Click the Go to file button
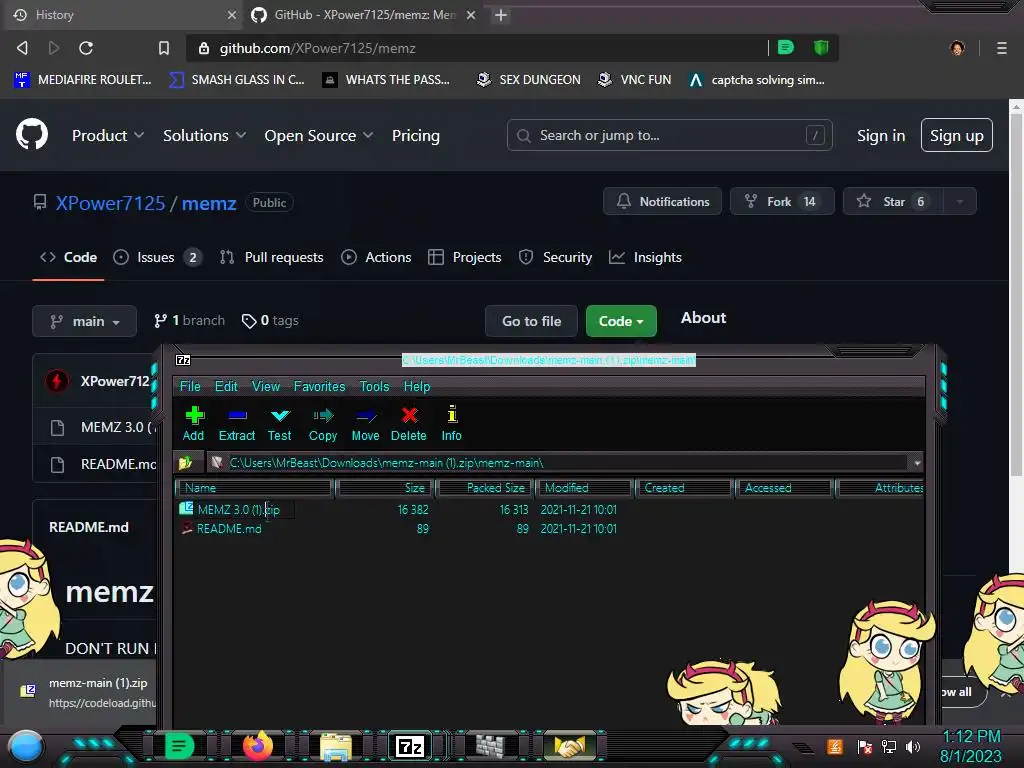This screenshot has width=1024, height=768. [x=532, y=321]
